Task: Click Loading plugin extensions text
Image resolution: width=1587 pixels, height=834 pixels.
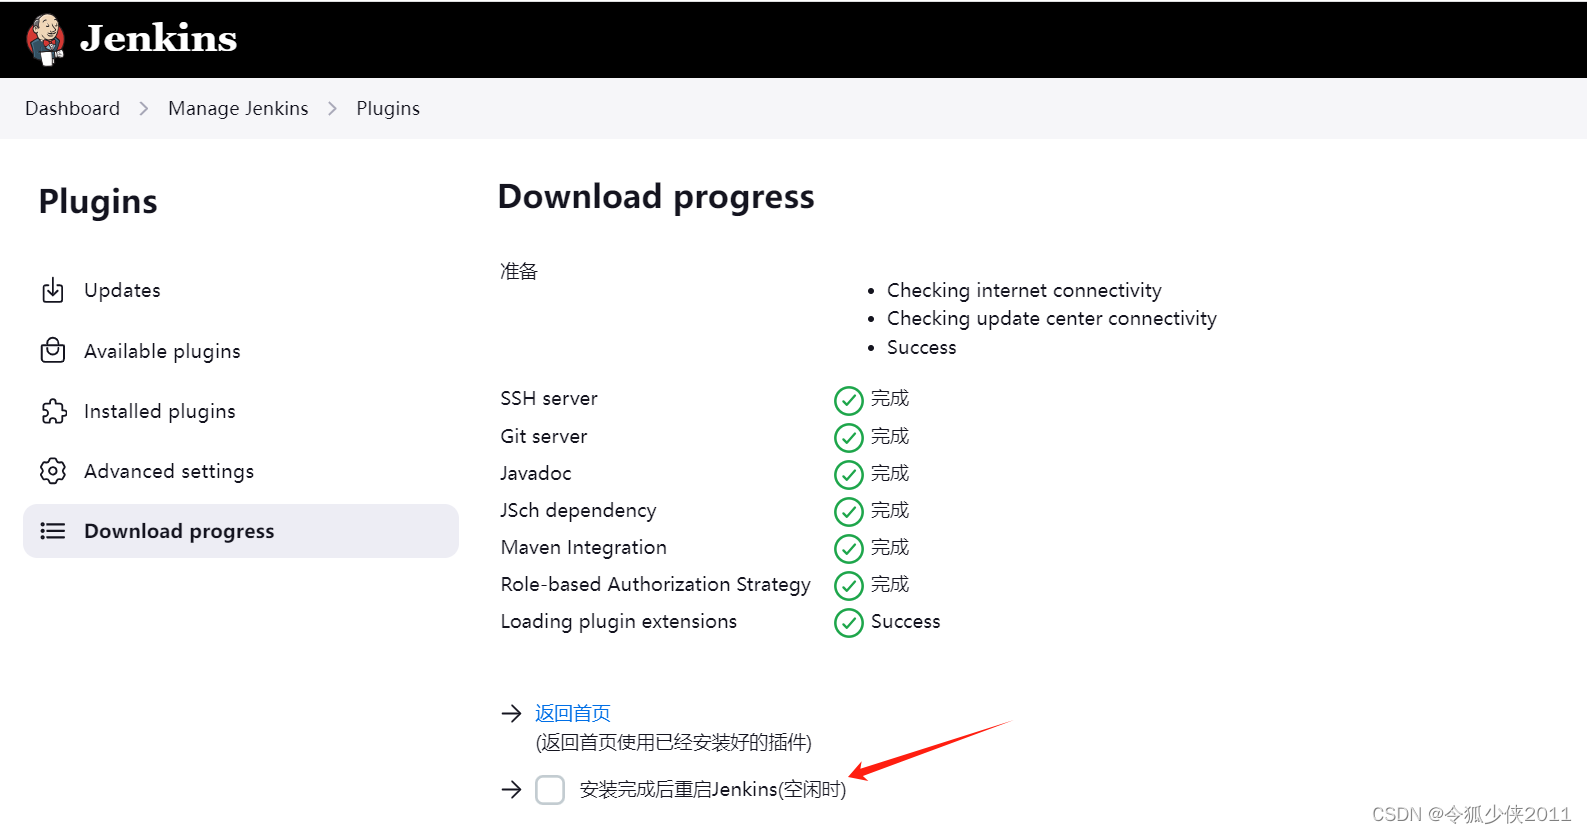Action: point(619,622)
